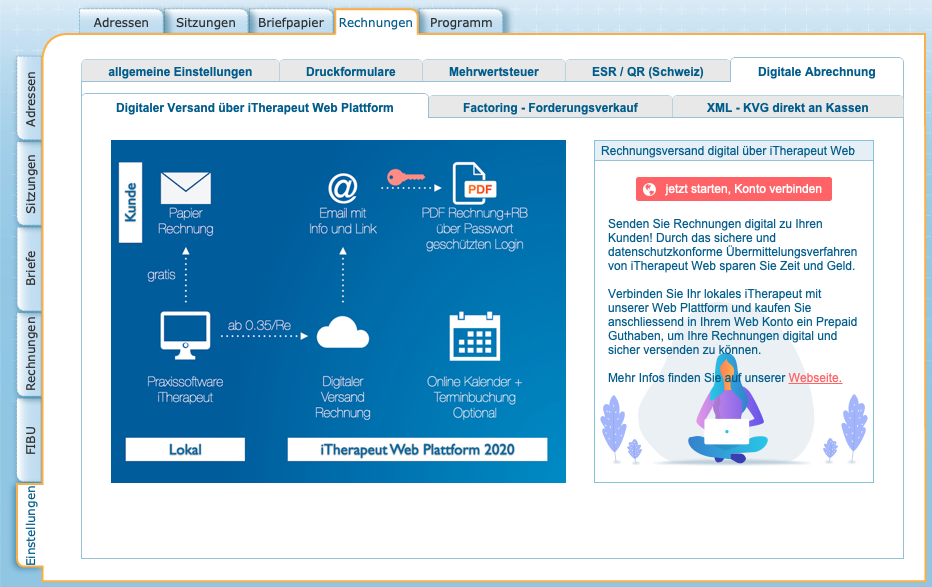This screenshot has height=587, width=932.
Task: Select the Sitzungen vertical side tab
Action: pos(30,184)
